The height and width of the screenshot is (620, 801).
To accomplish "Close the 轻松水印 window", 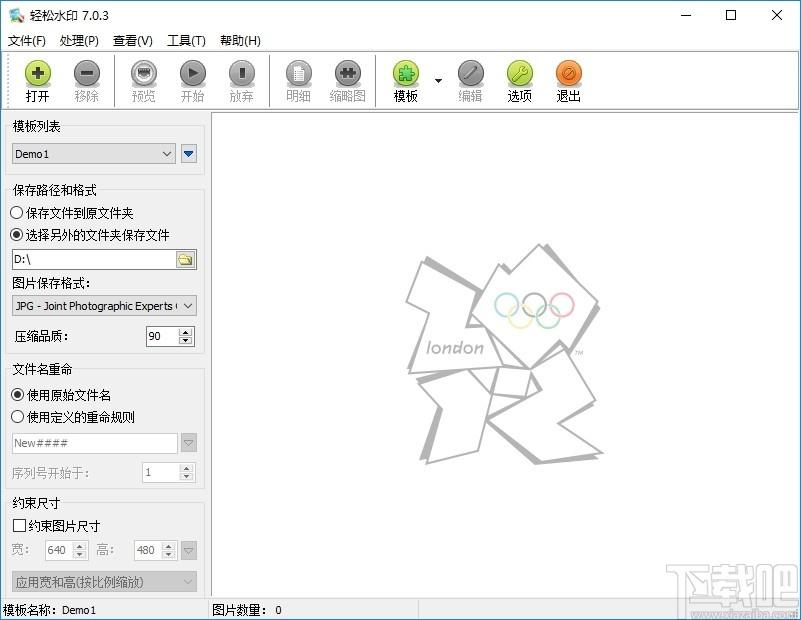I will coord(776,15).
